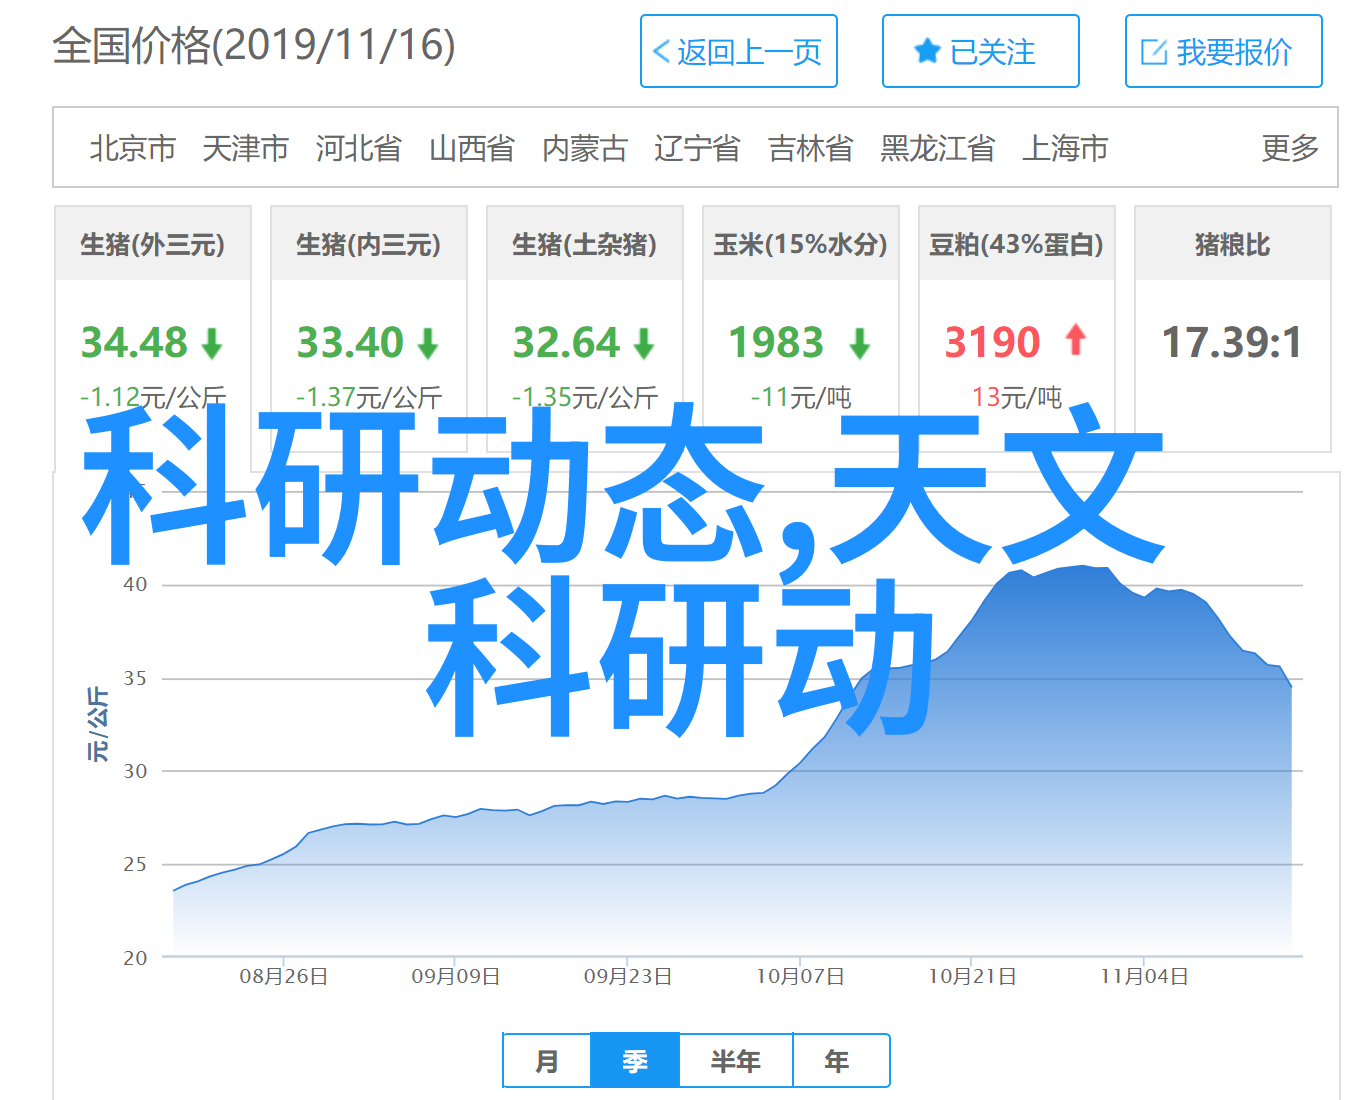
Task: Click the green down arrow beside 32.64
Action: click(x=644, y=344)
